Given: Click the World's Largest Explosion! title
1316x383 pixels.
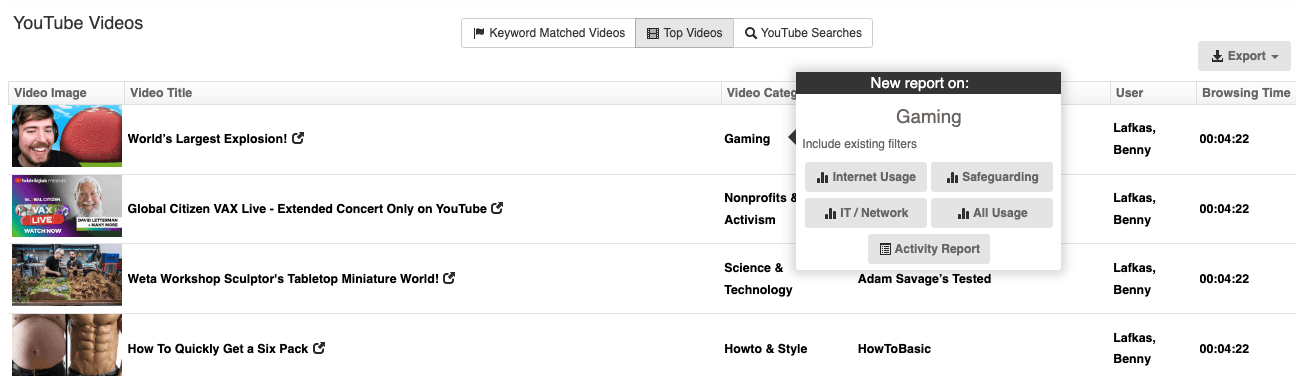Looking at the screenshot, I should tap(207, 139).
